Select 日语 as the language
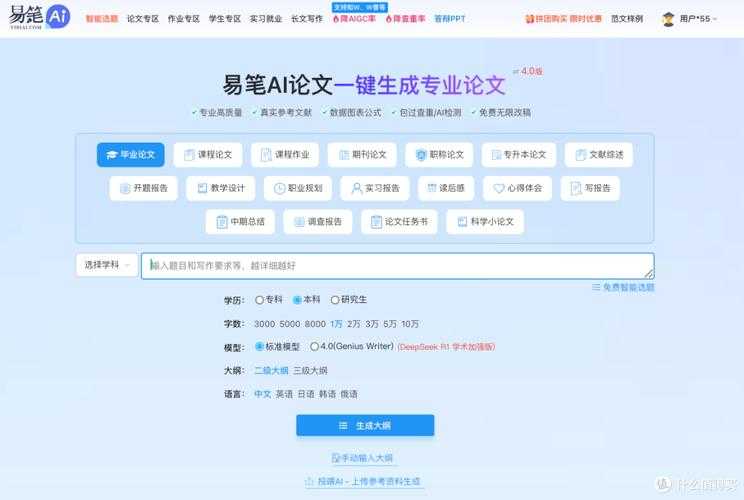744x500 pixels. [x=306, y=394]
